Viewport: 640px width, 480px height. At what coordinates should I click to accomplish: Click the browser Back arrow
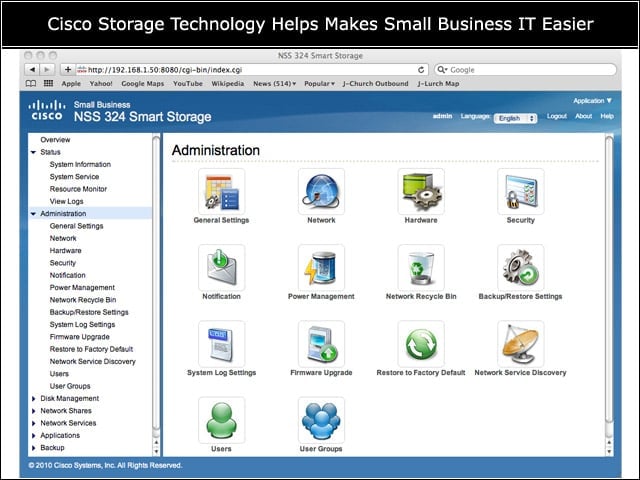pos(32,70)
